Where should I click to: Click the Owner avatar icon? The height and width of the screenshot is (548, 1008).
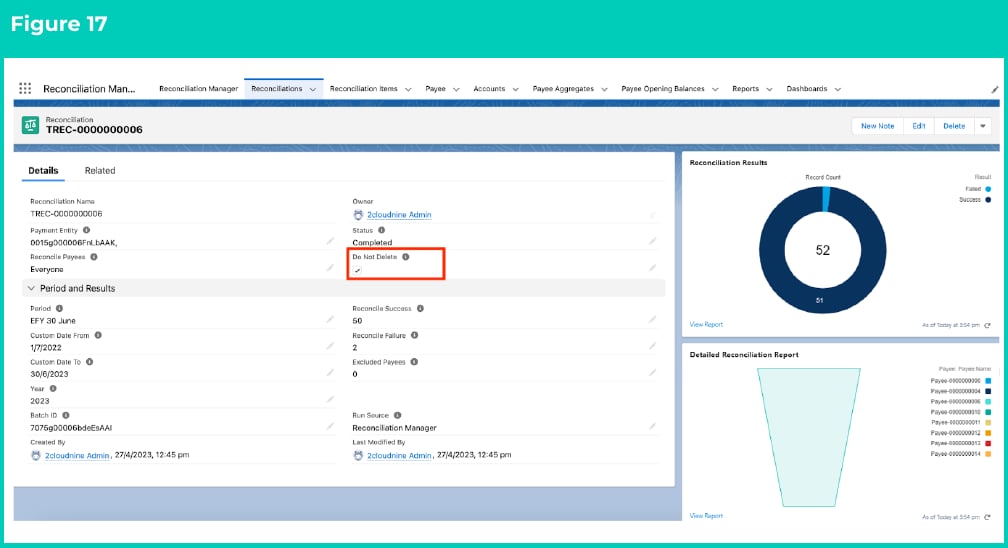tap(358, 215)
